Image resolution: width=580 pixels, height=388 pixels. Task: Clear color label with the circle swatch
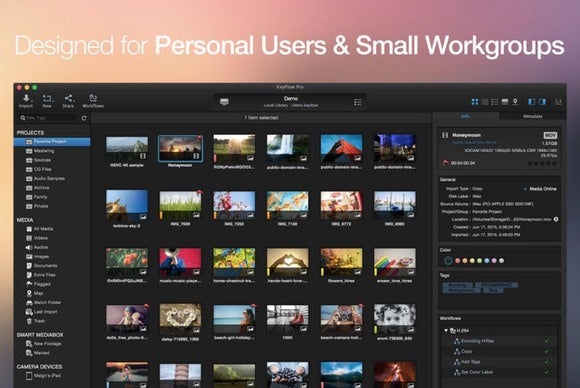tap(448, 261)
